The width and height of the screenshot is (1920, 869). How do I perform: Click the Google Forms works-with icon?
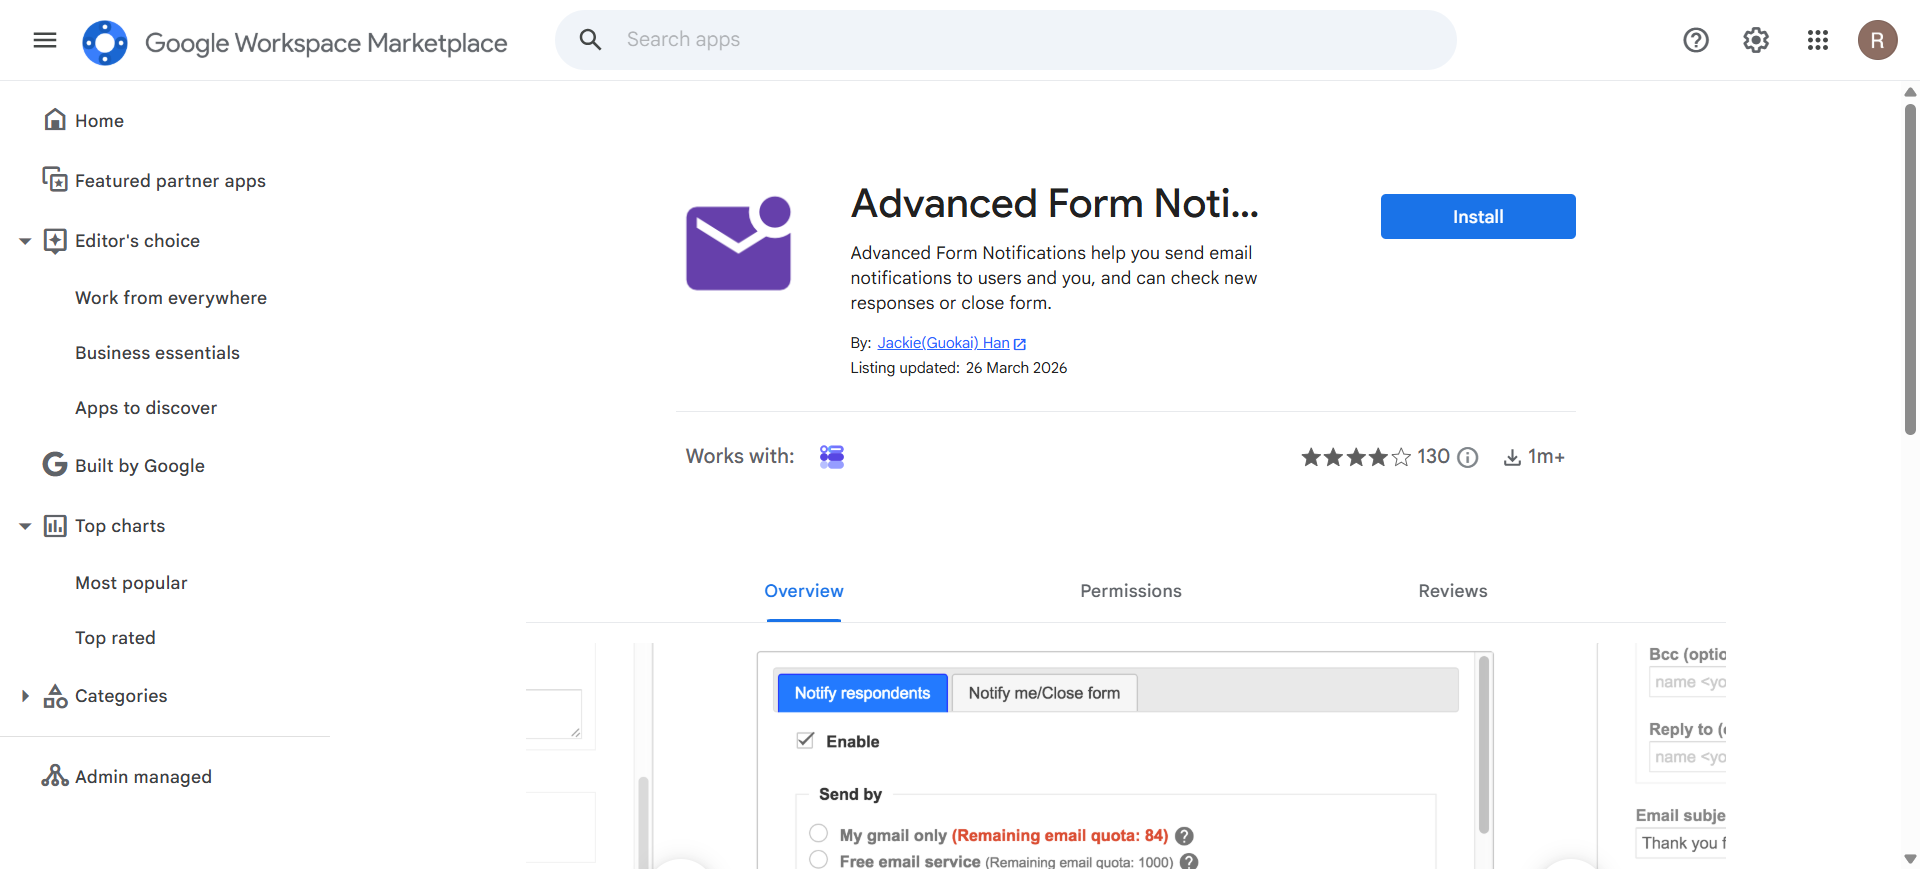tap(832, 457)
